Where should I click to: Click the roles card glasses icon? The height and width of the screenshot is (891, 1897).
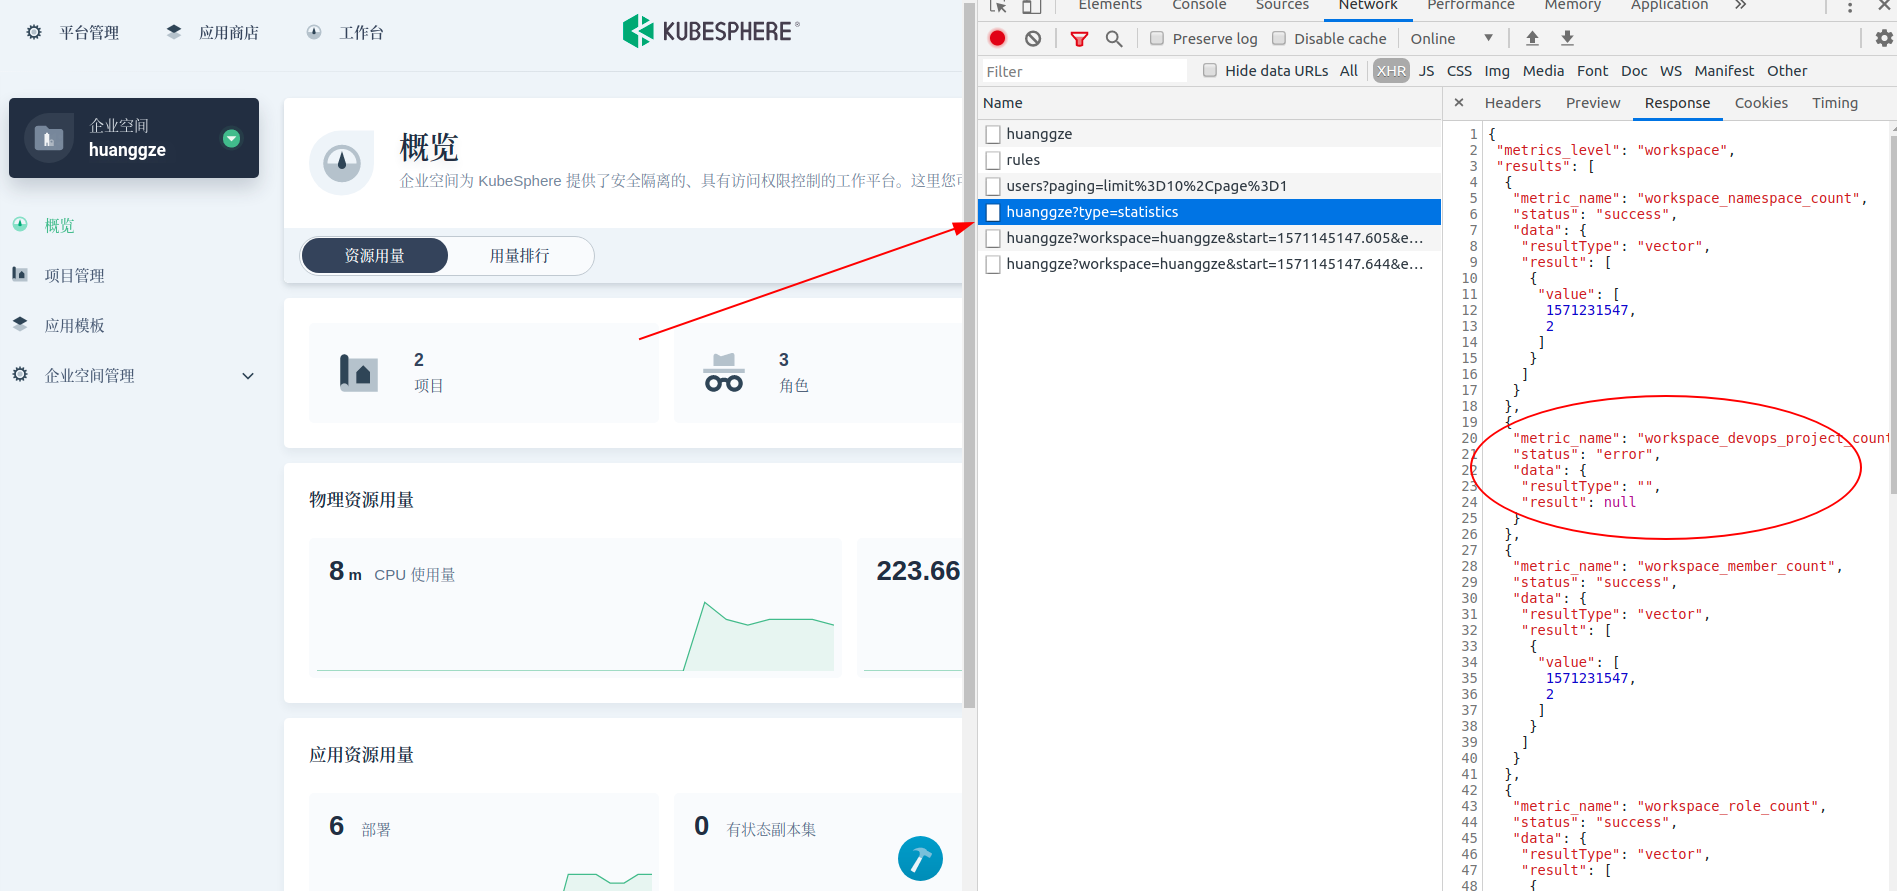724,373
